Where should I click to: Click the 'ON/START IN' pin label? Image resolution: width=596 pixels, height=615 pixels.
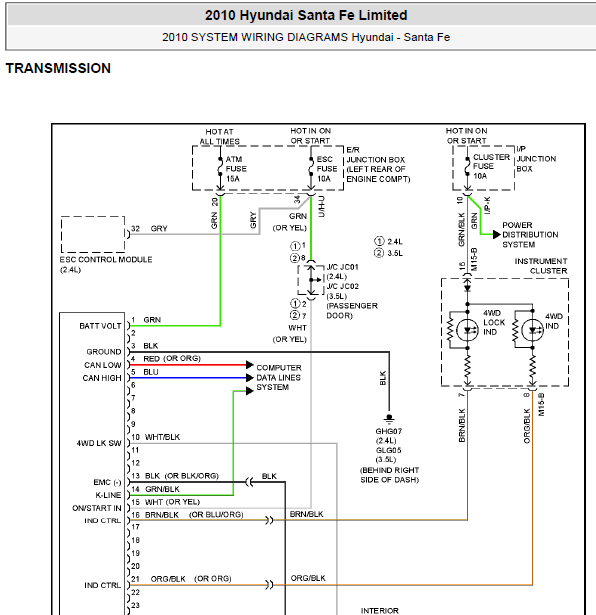click(97, 508)
